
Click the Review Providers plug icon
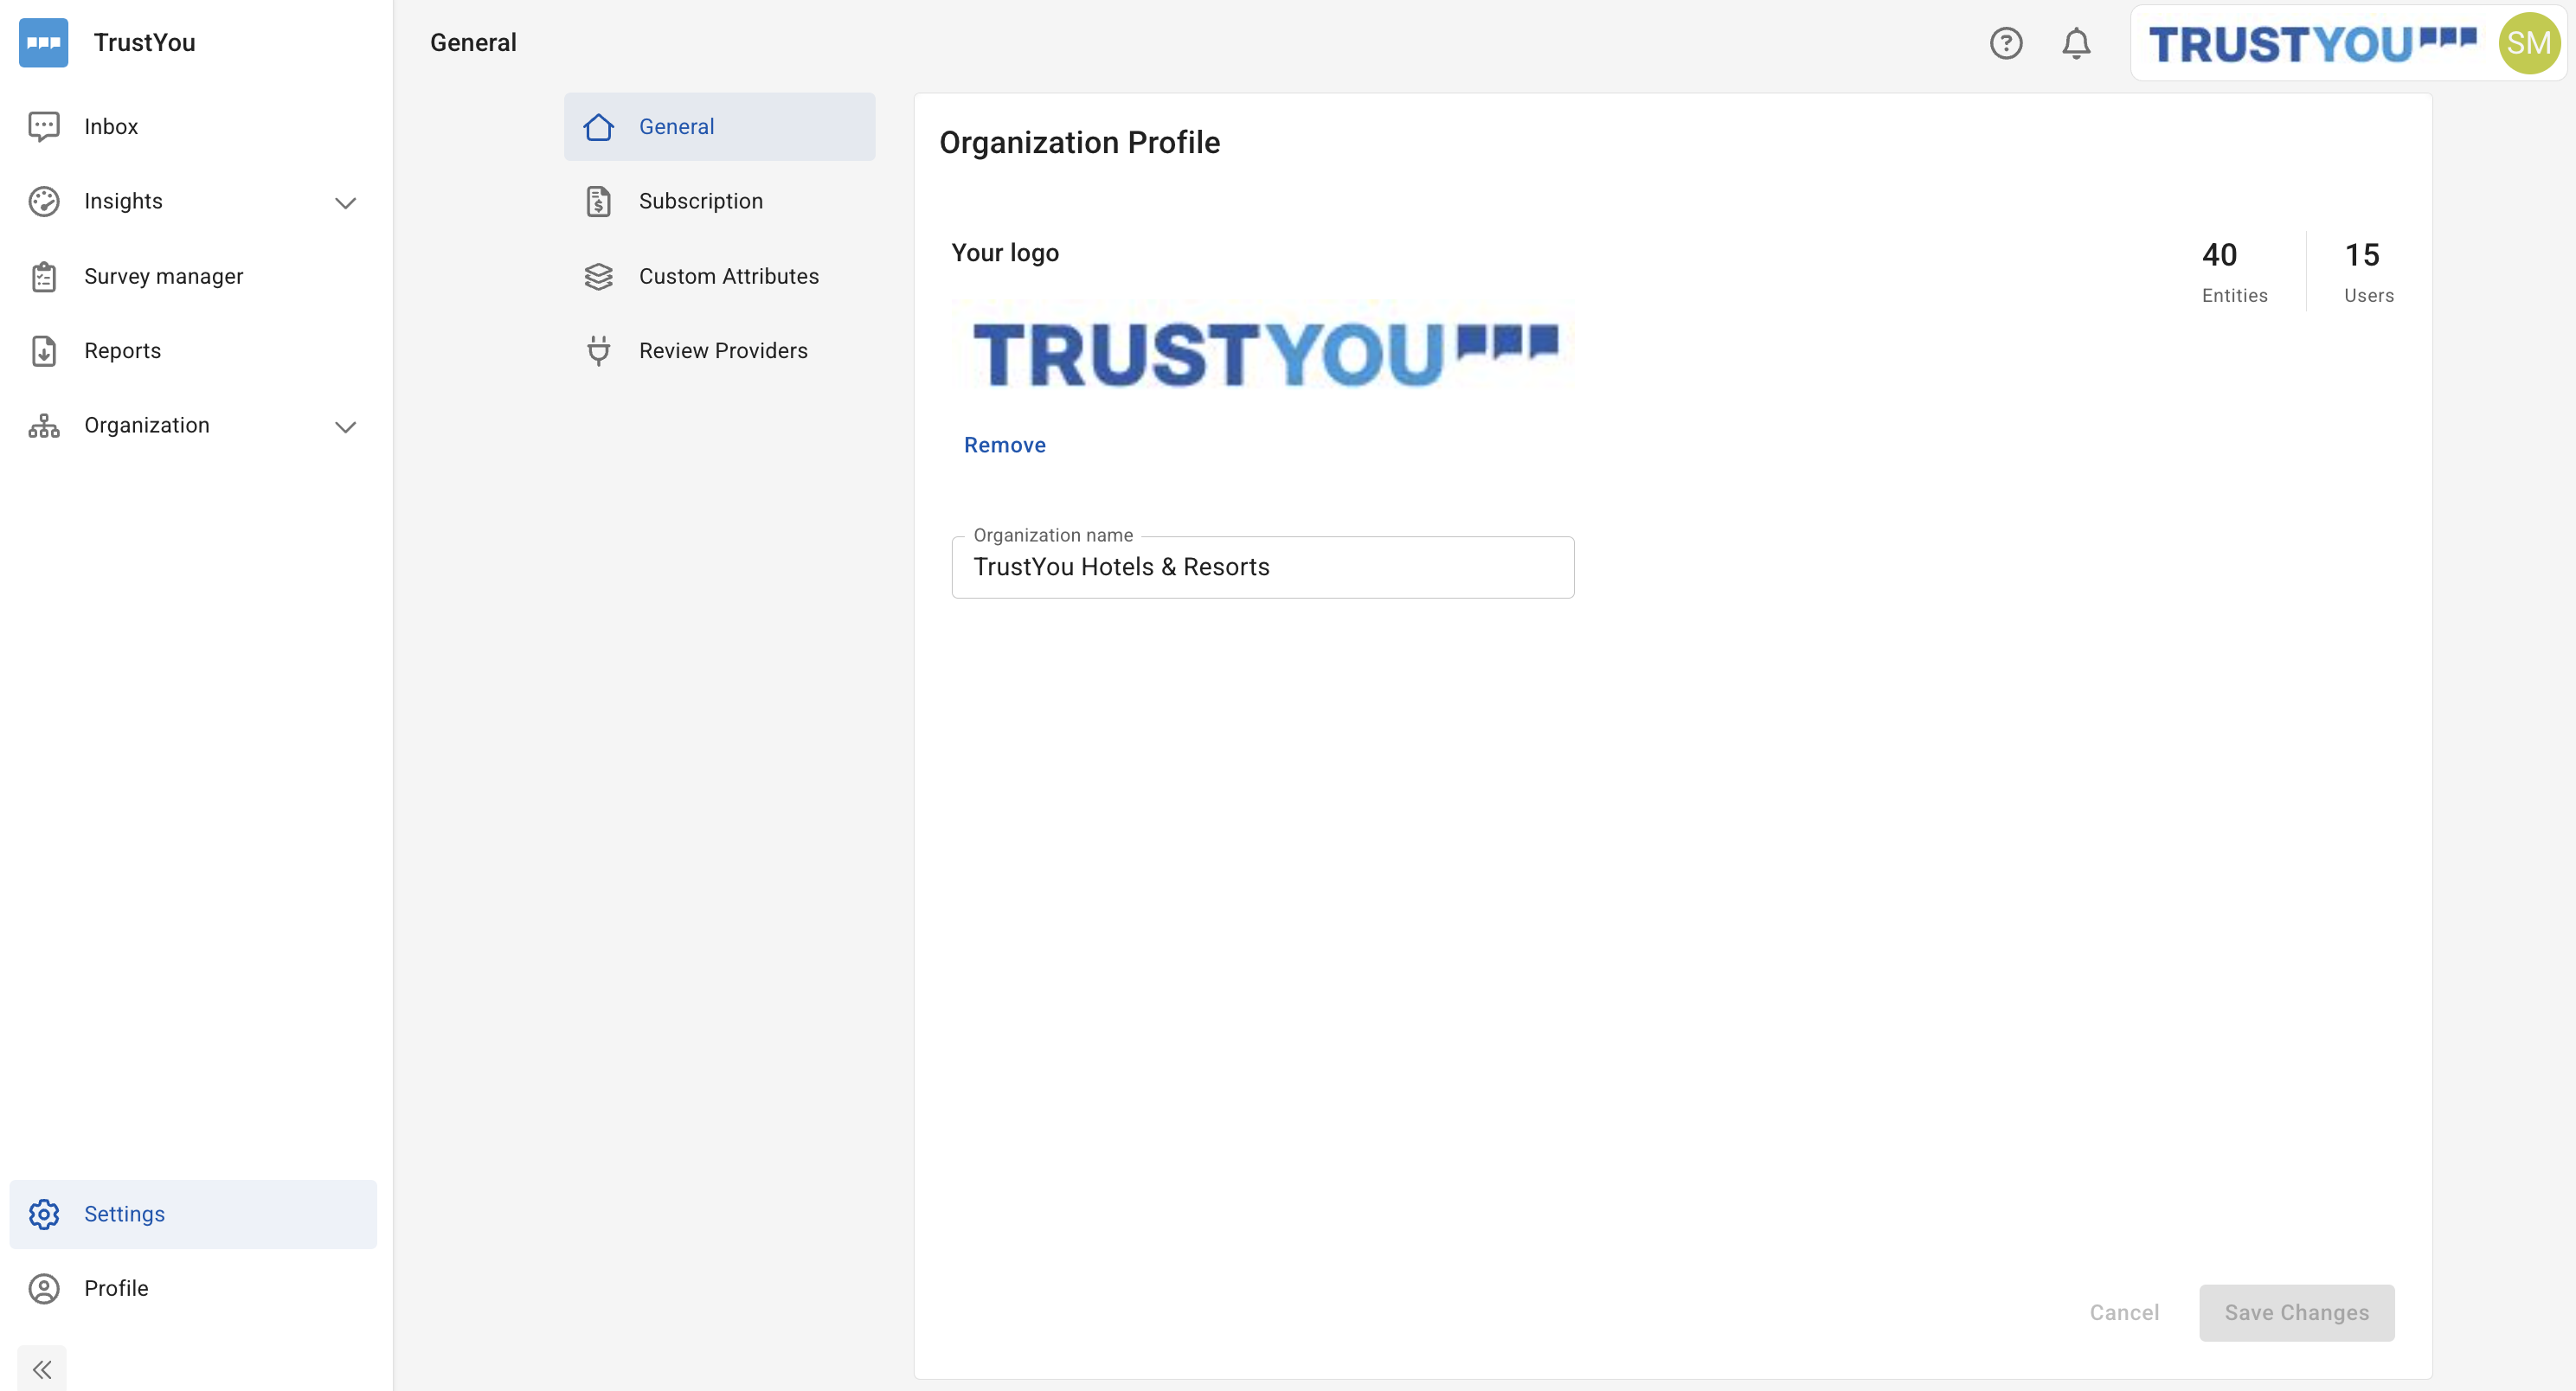(x=599, y=351)
